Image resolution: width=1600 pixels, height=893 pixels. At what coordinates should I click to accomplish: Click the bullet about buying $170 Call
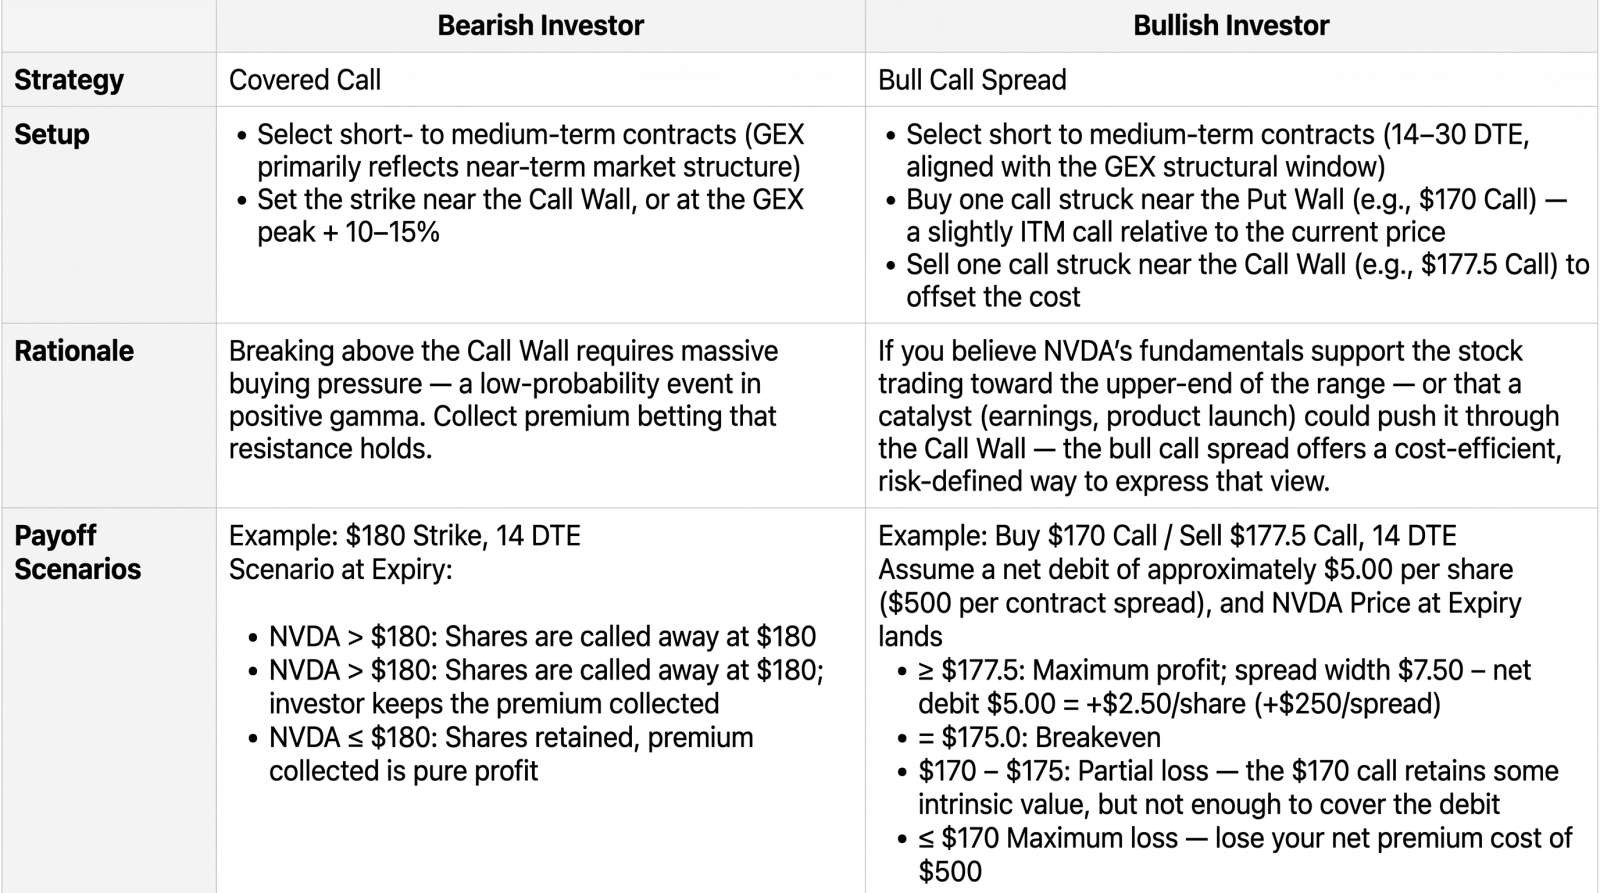1227,216
